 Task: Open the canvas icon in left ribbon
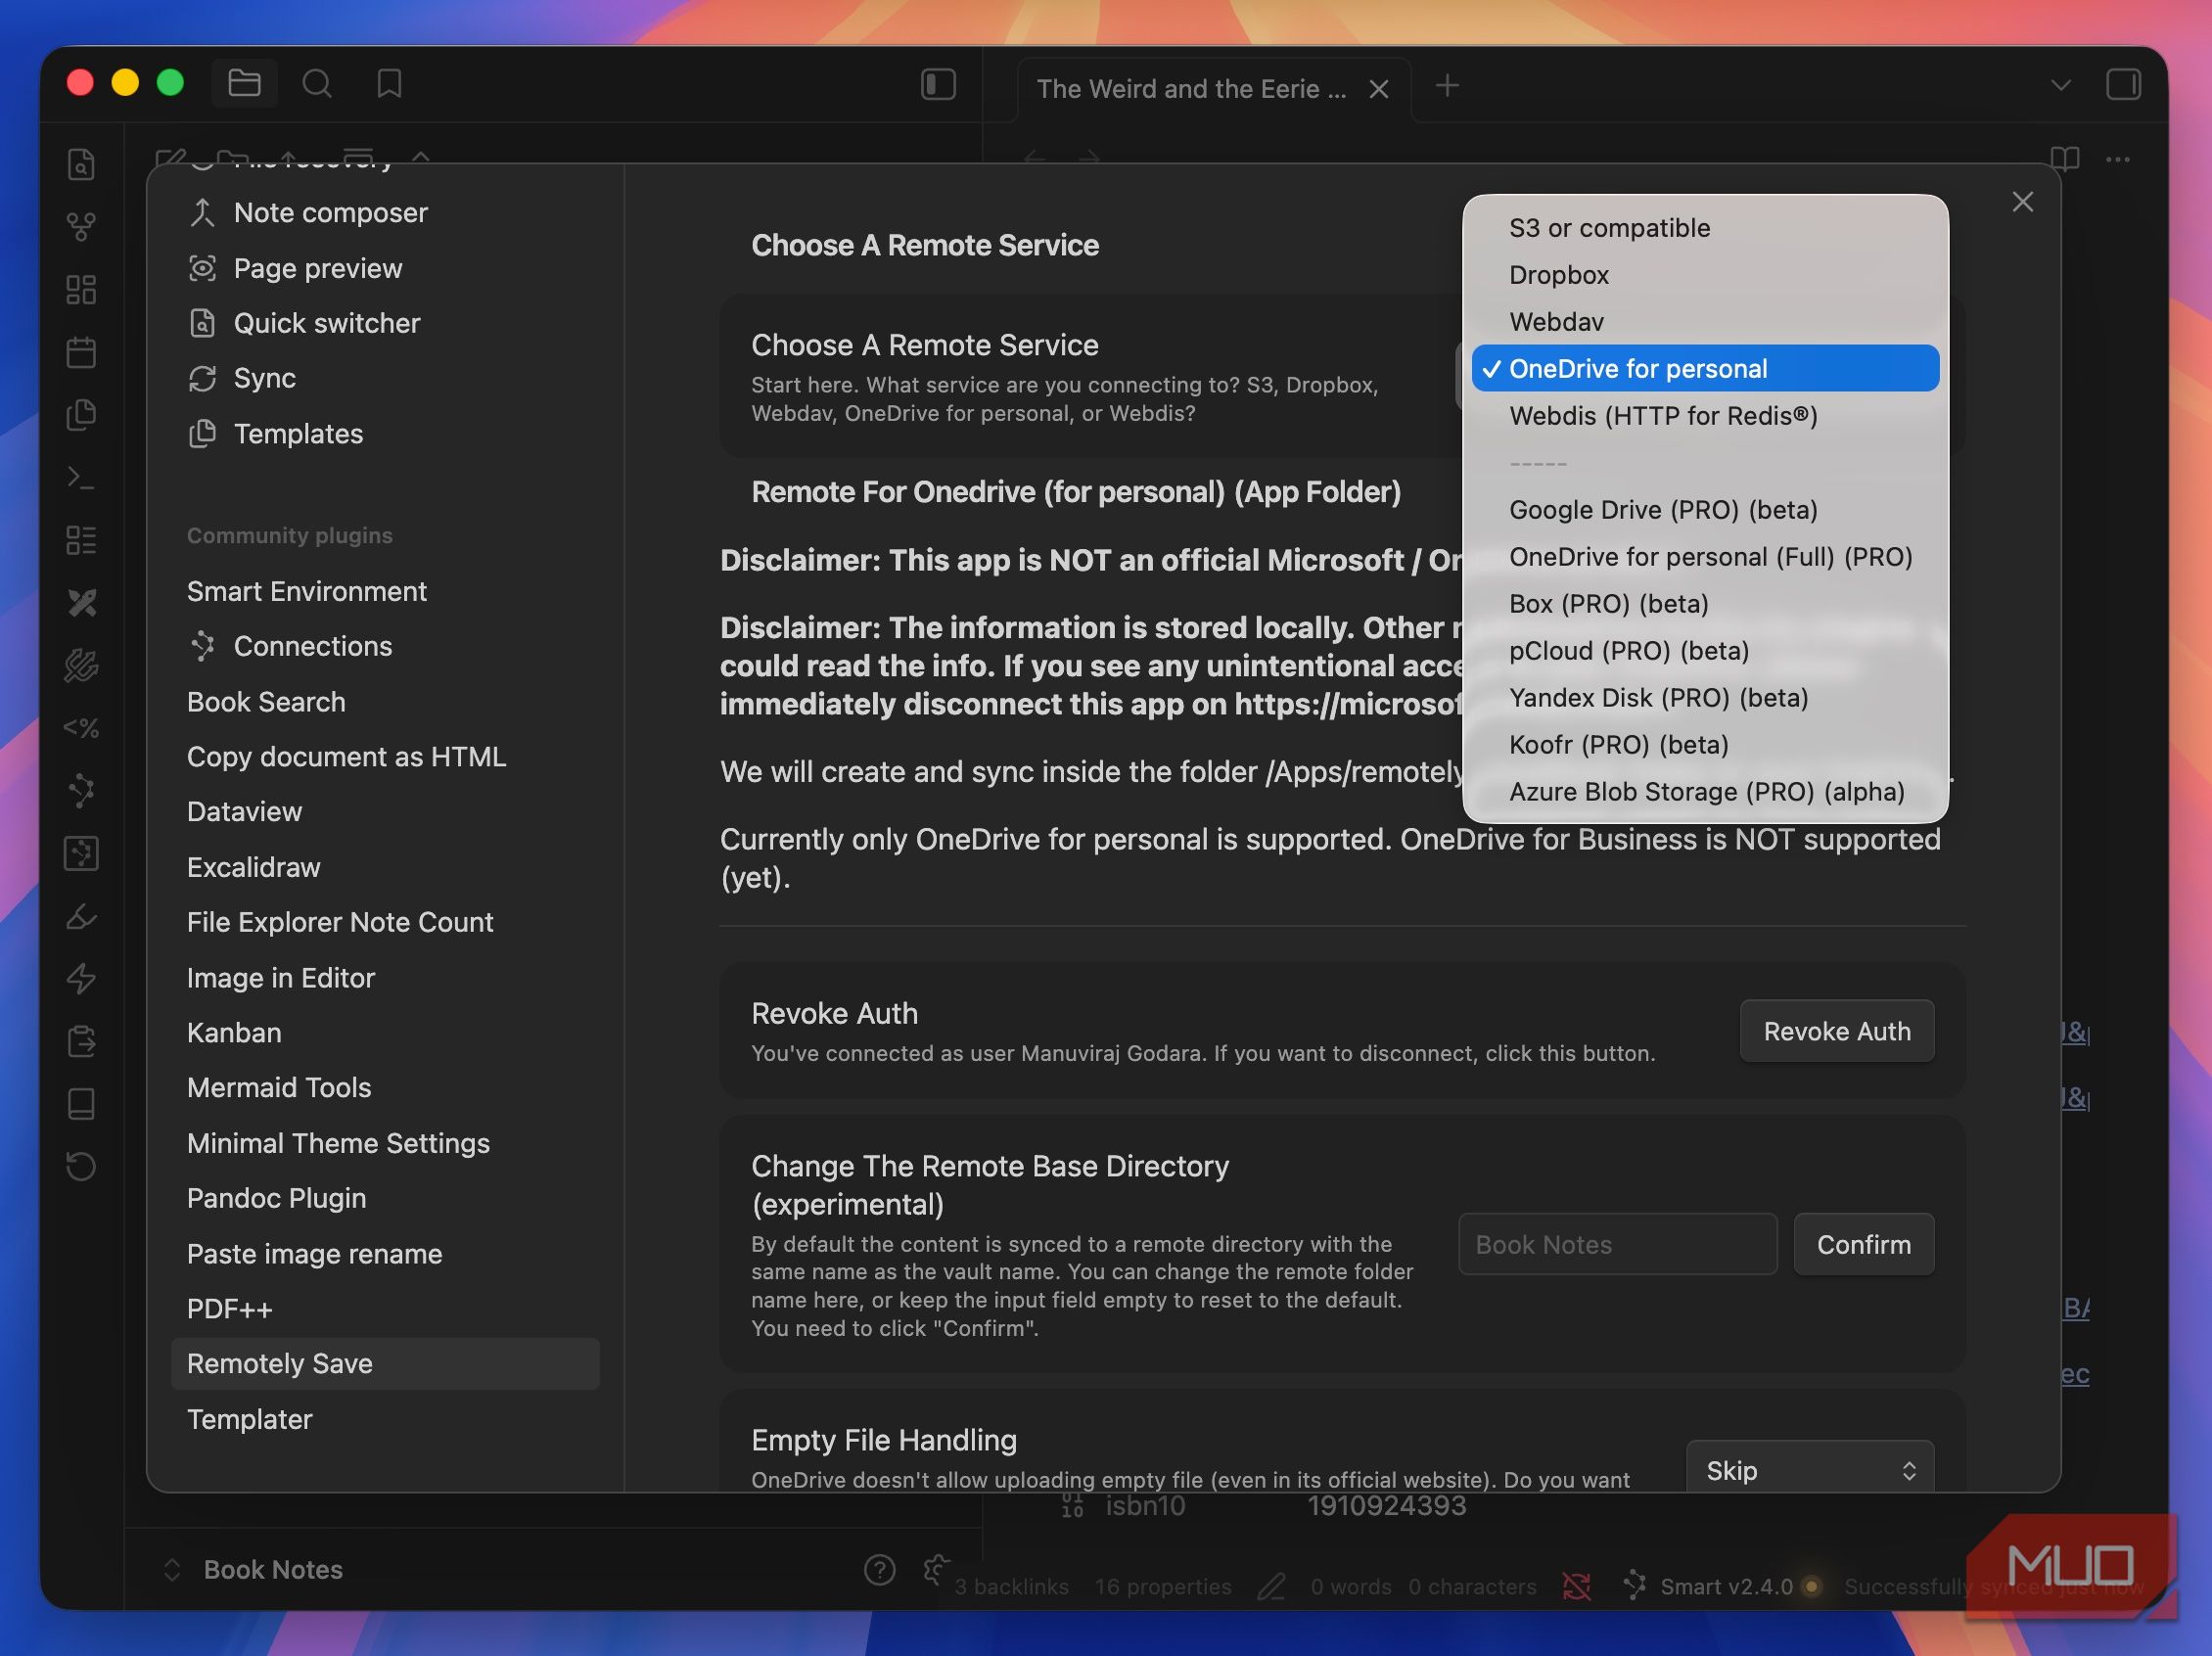(81, 289)
